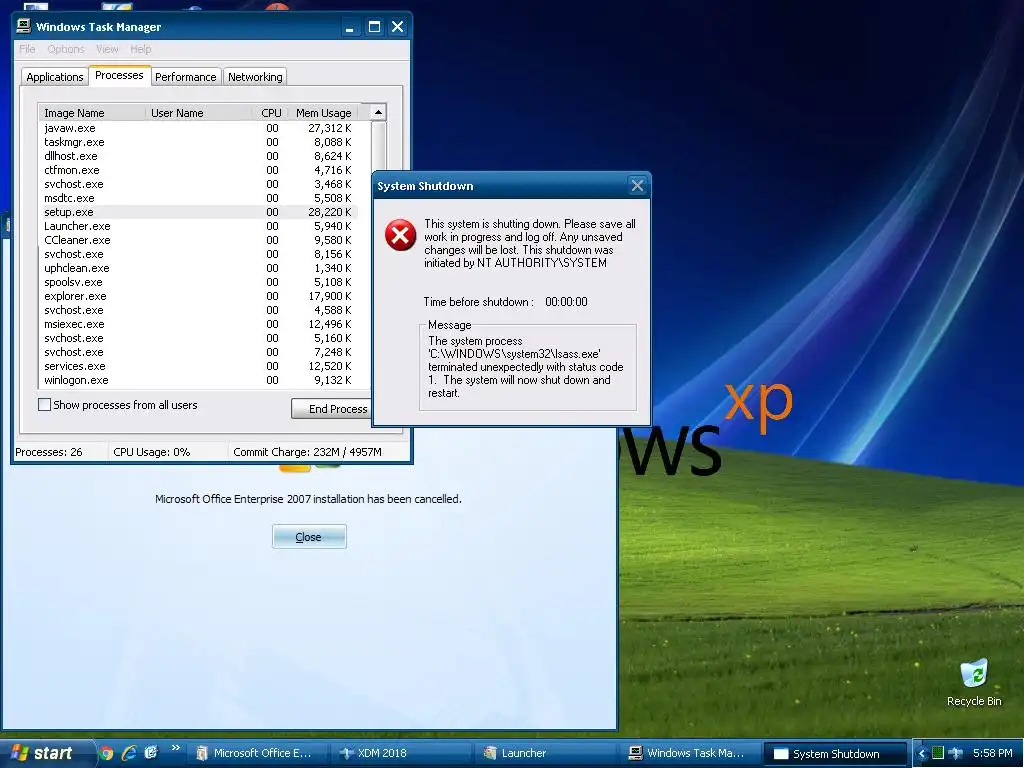The width and height of the screenshot is (1024, 768).
Task: Expand hidden system tray icons
Action: click(x=921, y=754)
